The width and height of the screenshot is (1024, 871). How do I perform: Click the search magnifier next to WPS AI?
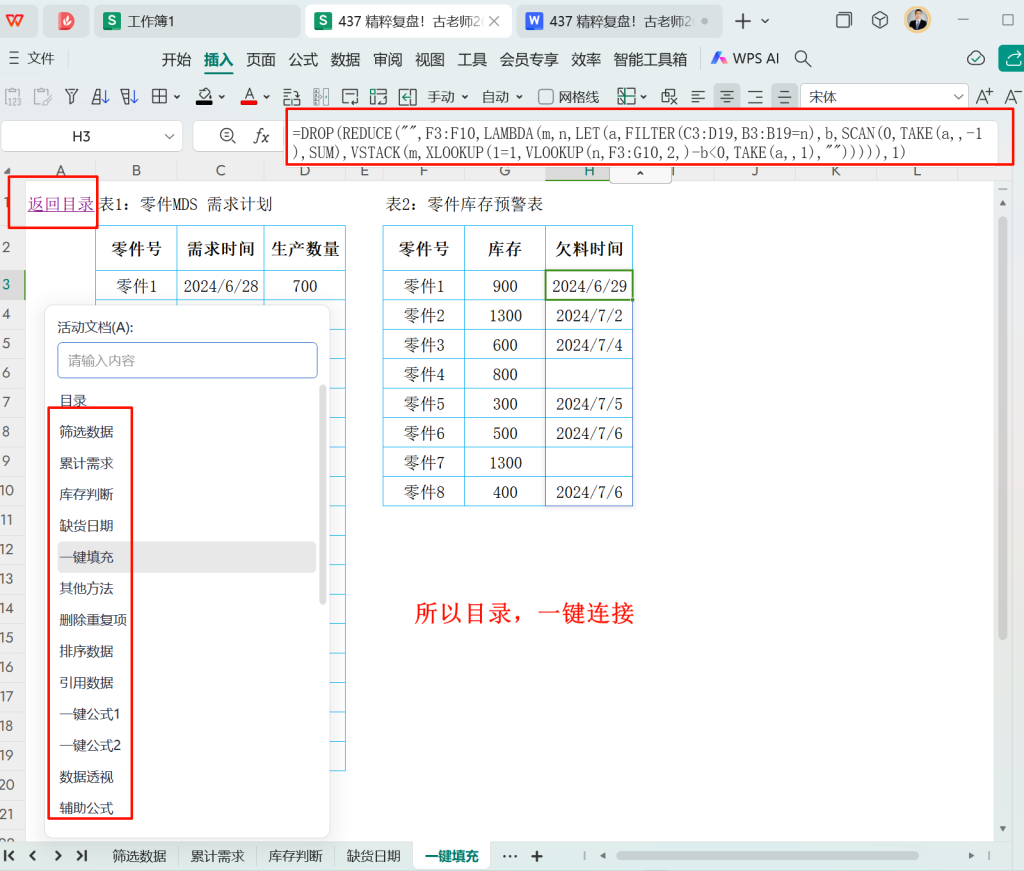803,59
